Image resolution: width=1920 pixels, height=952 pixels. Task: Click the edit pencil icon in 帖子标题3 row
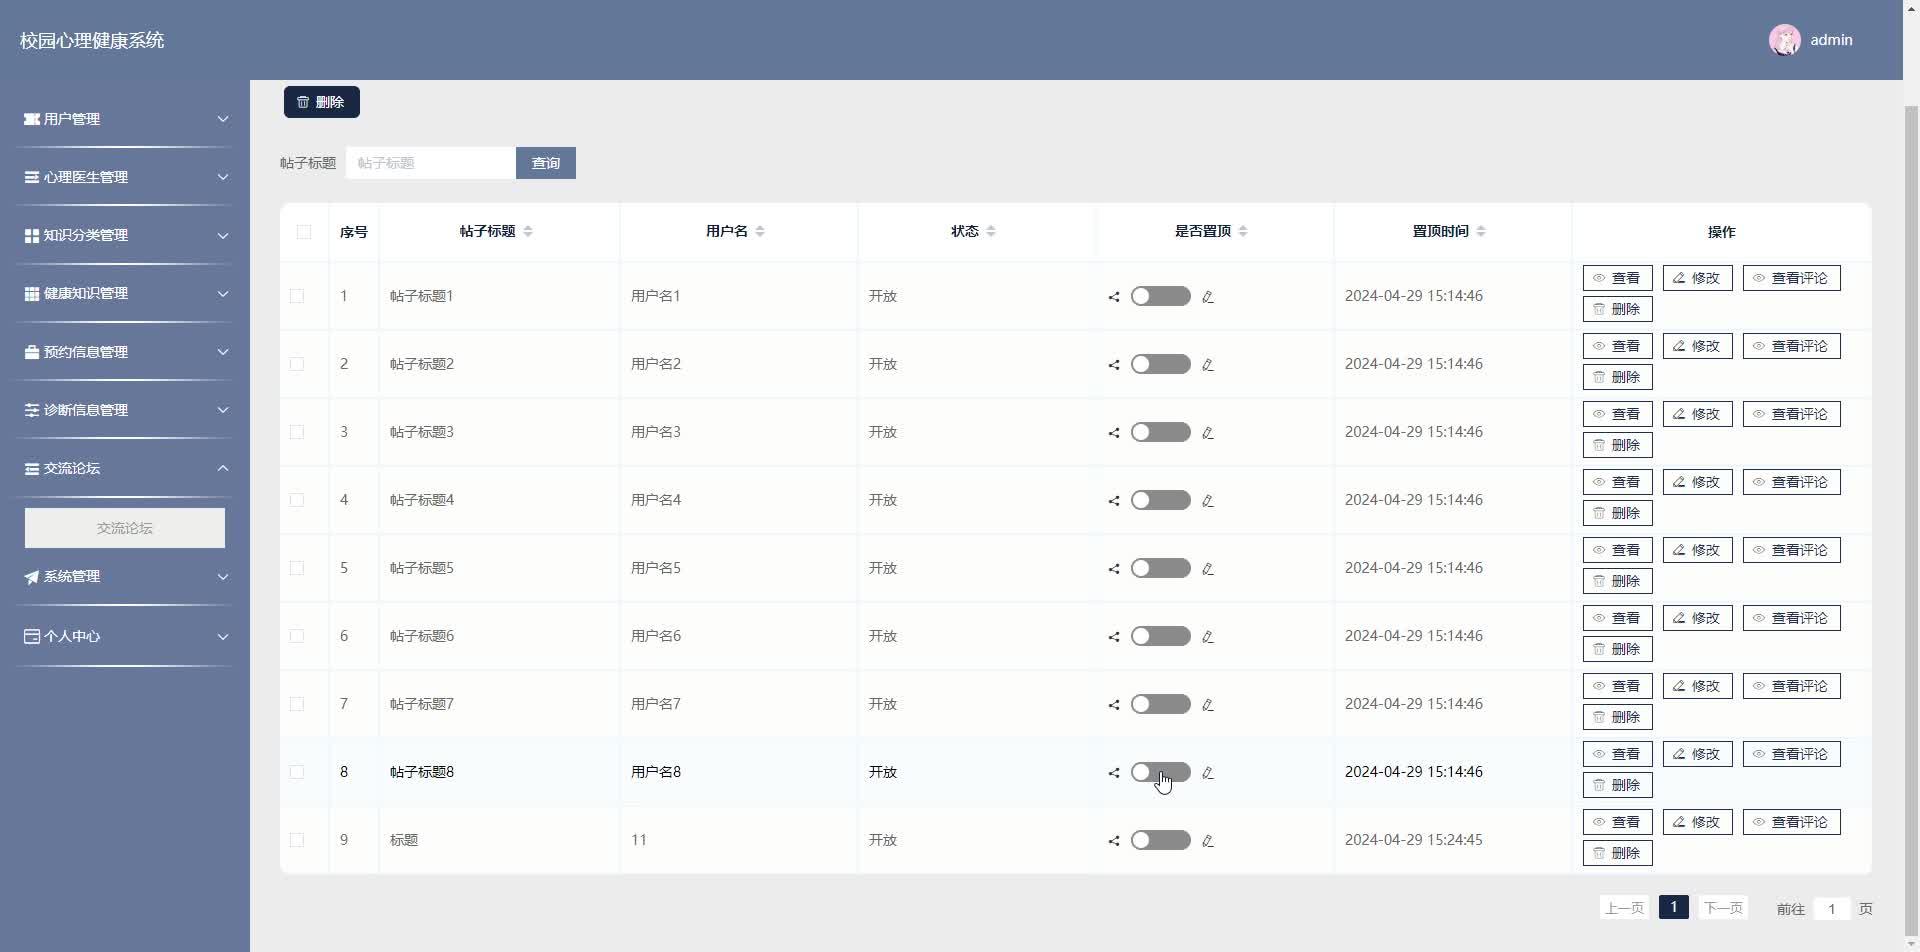1208,433
